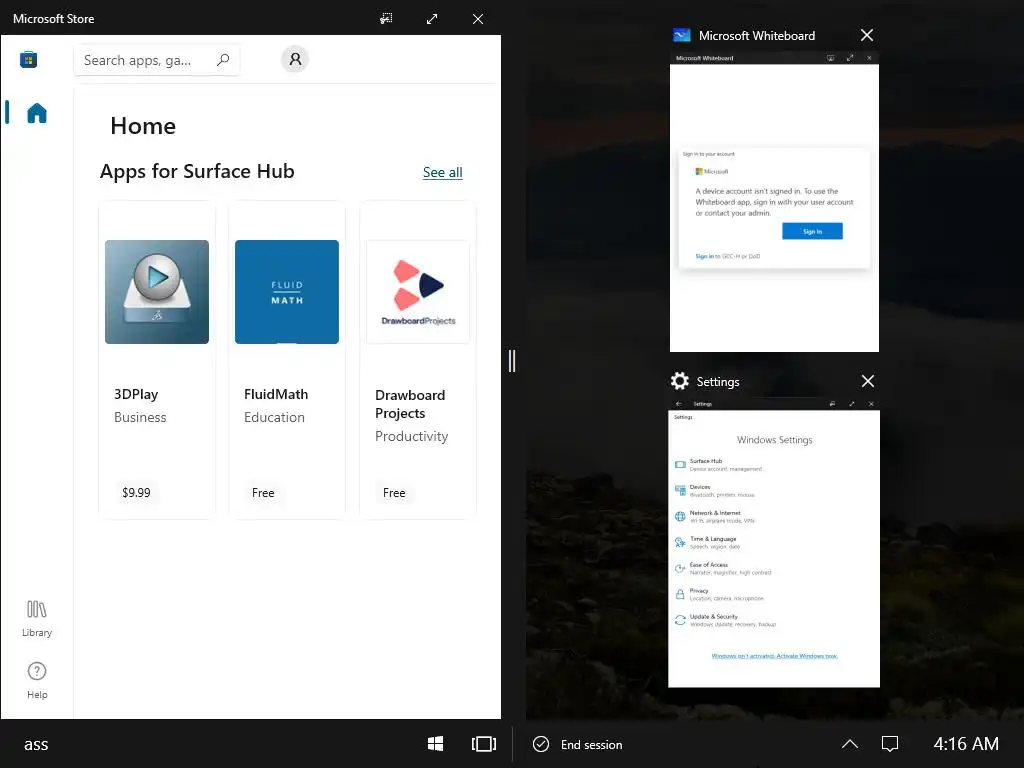Click the 'ass' text in taskbar
Image resolution: width=1024 pixels, height=768 pixels.
click(36, 744)
